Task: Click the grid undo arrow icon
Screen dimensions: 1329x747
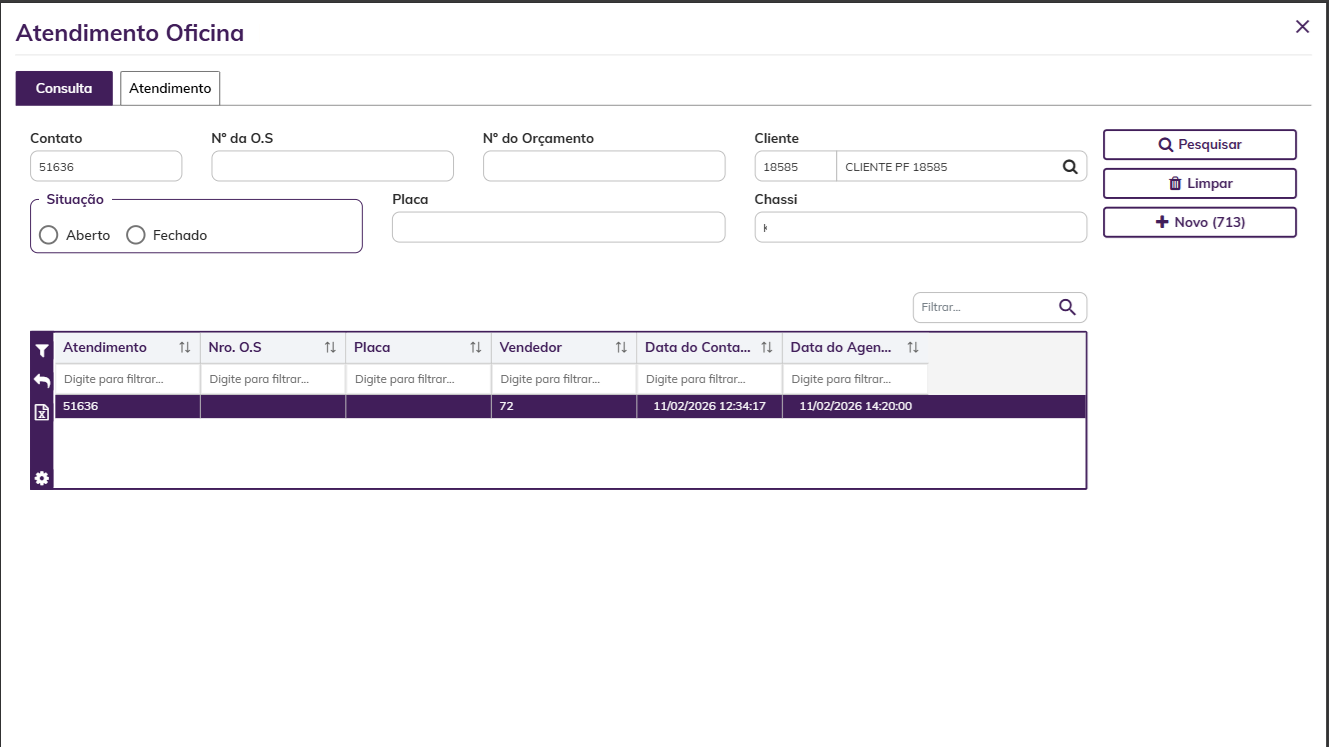Action: tap(42, 381)
